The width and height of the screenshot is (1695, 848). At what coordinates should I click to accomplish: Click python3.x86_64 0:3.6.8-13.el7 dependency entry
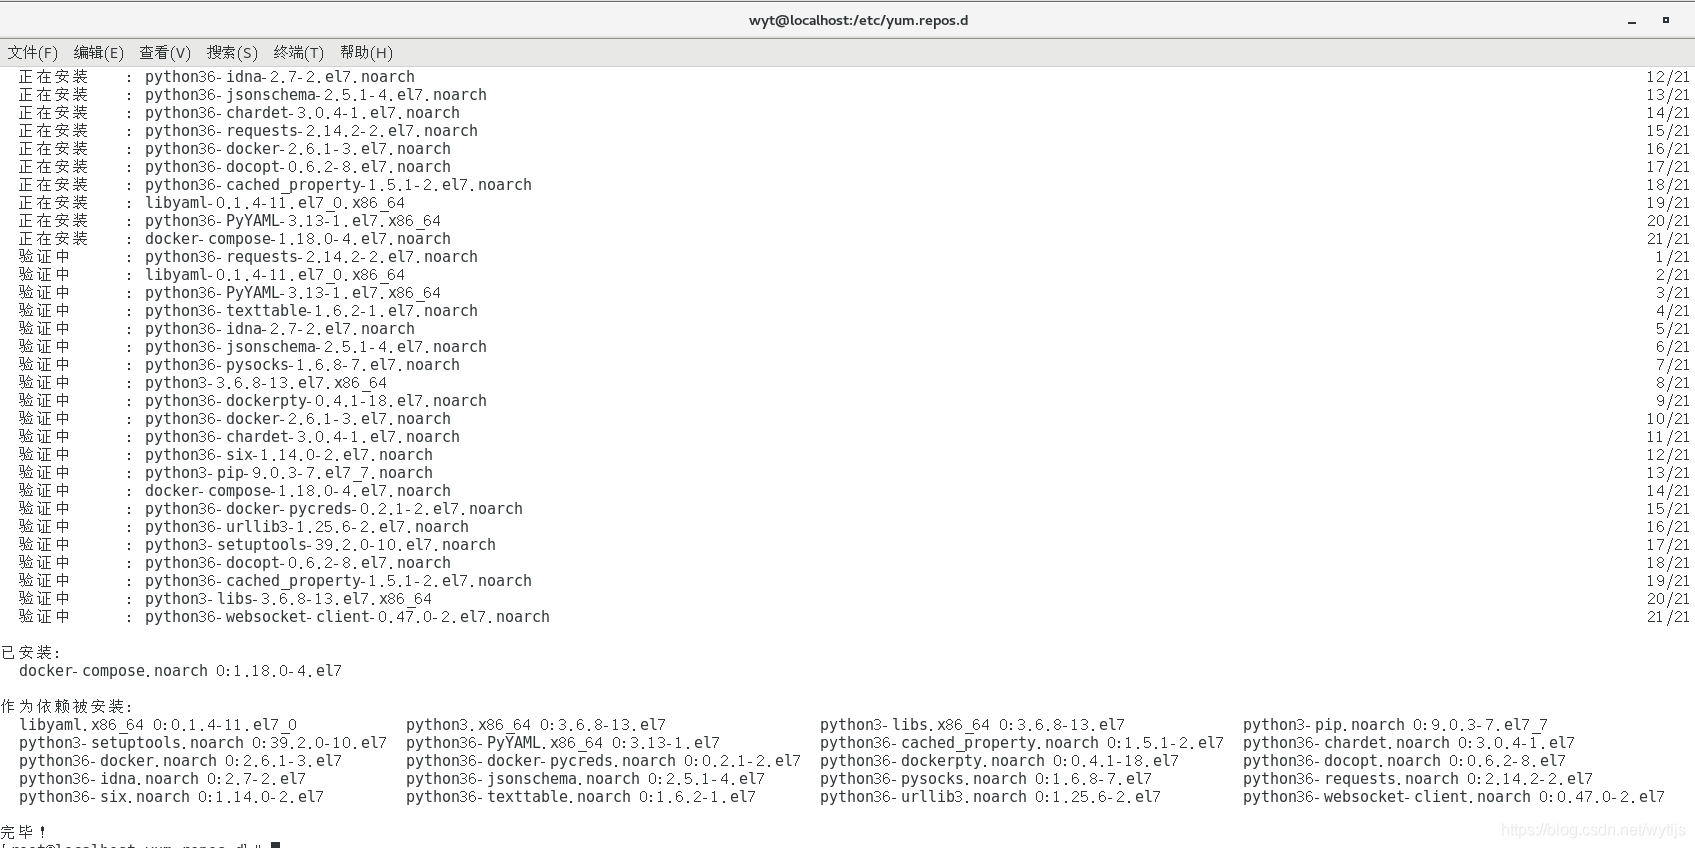tap(536, 725)
